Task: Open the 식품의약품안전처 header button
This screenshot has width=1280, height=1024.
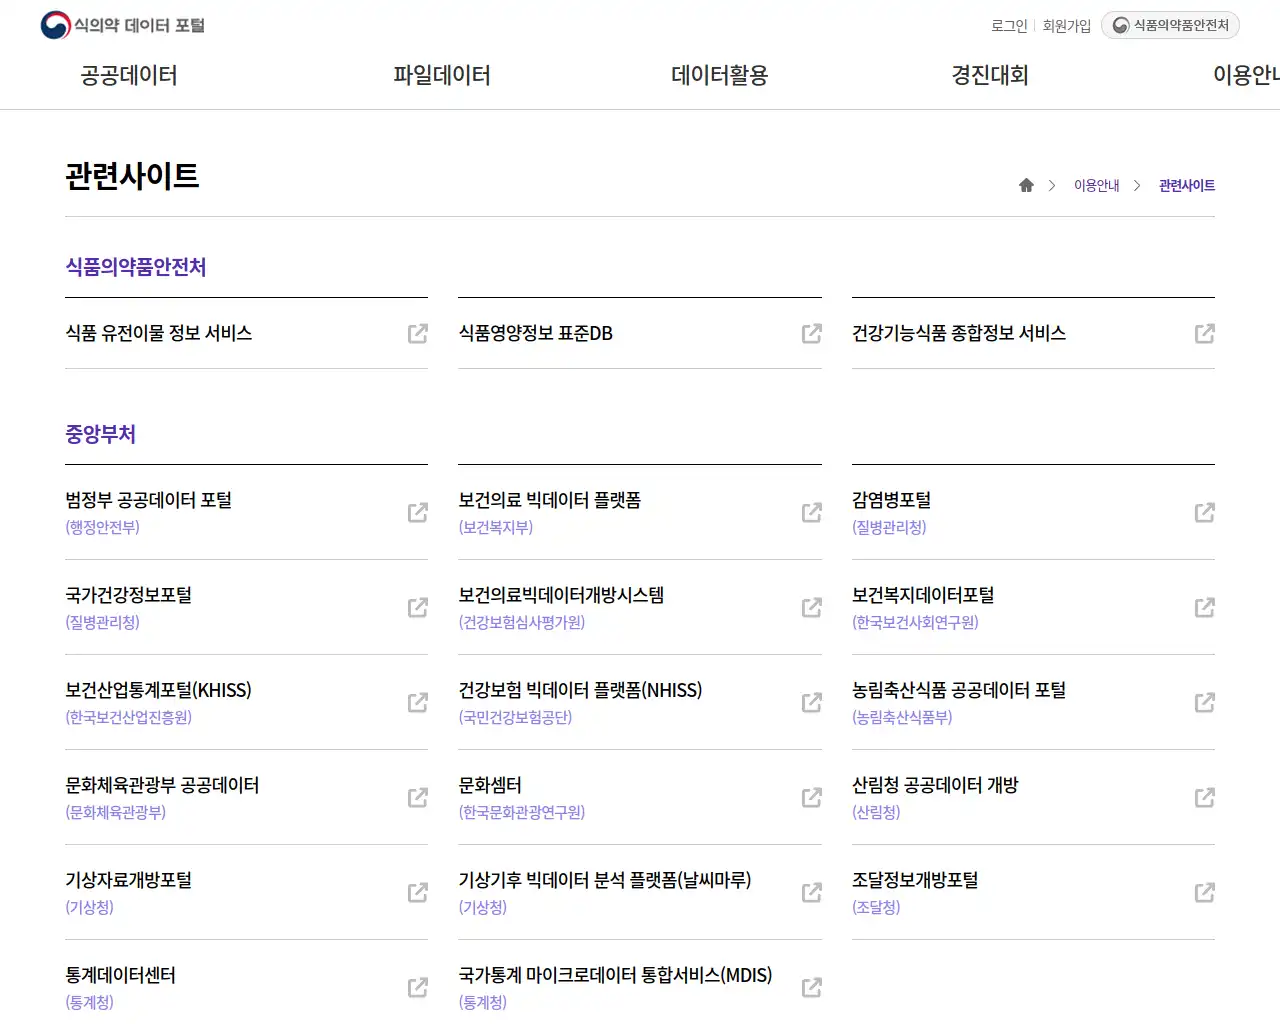Action: coord(1170,25)
